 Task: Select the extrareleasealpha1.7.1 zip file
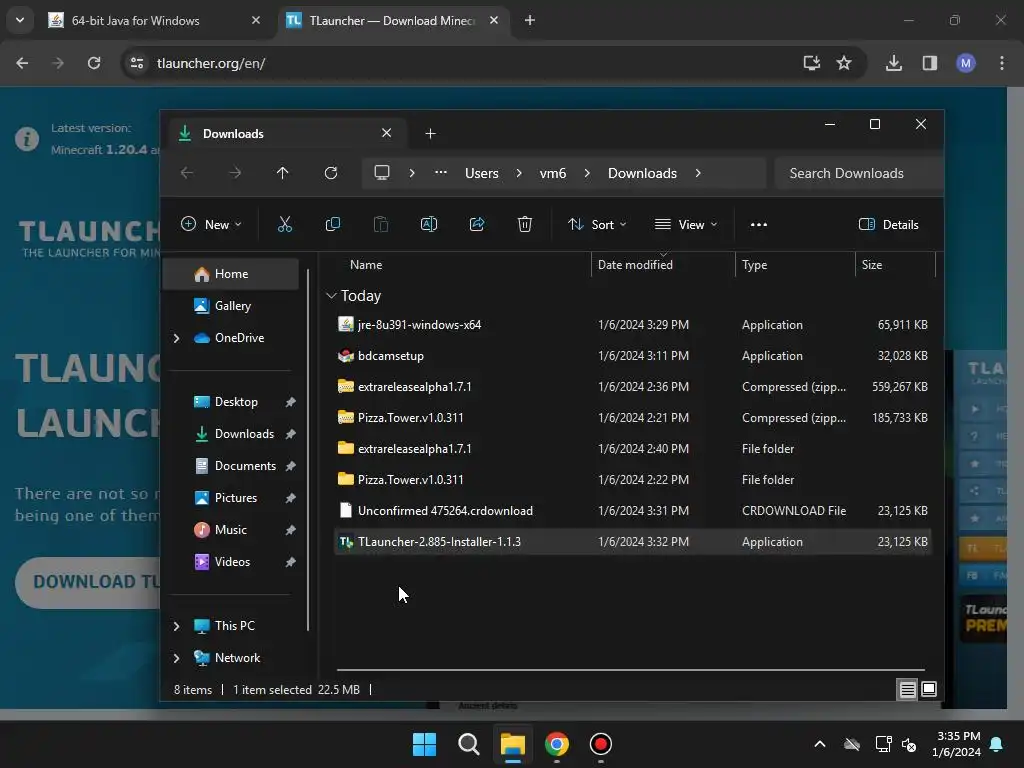point(632,387)
